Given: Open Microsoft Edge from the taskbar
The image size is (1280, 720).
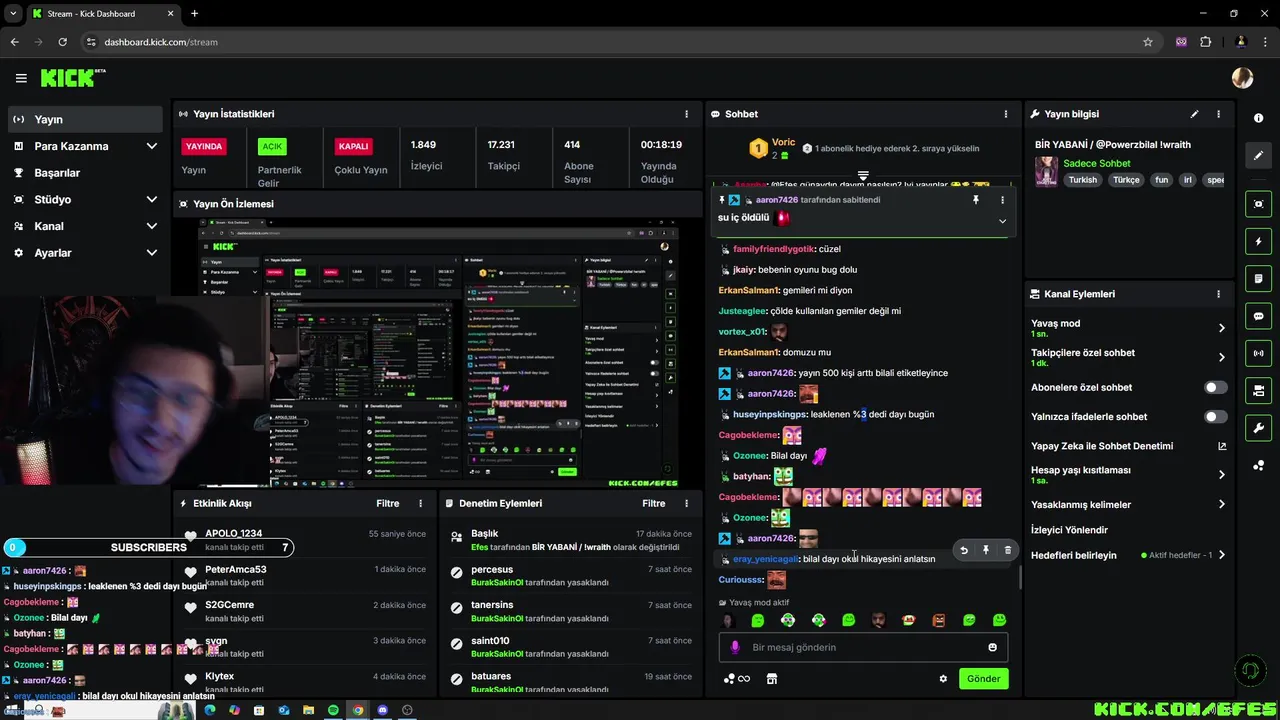Looking at the screenshot, I should click(x=209, y=710).
